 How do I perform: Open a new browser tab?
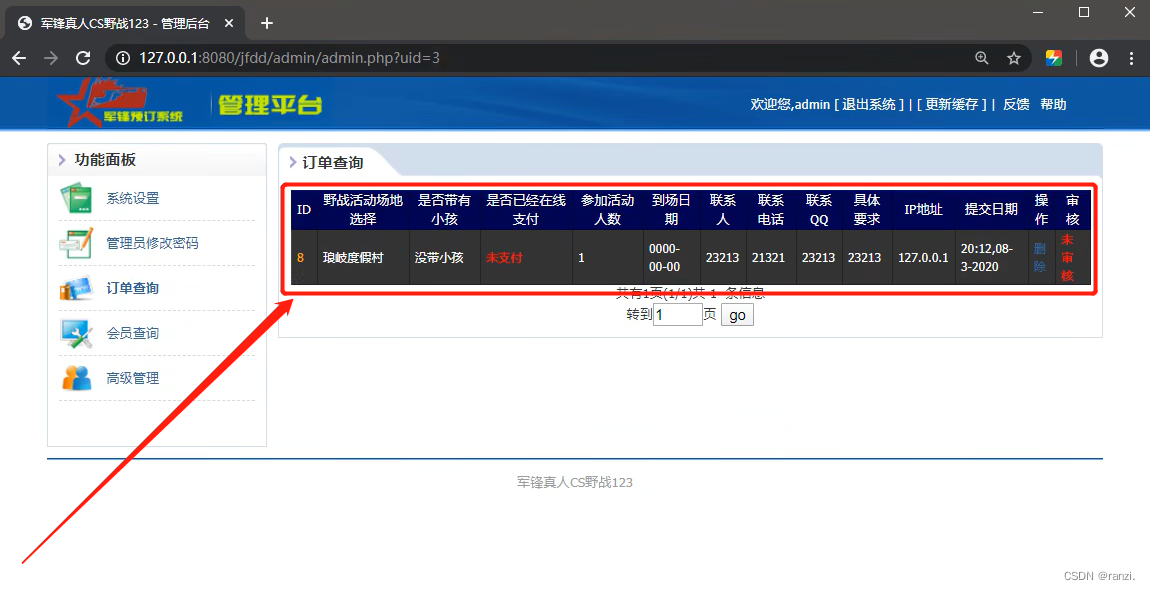coord(267,23)
